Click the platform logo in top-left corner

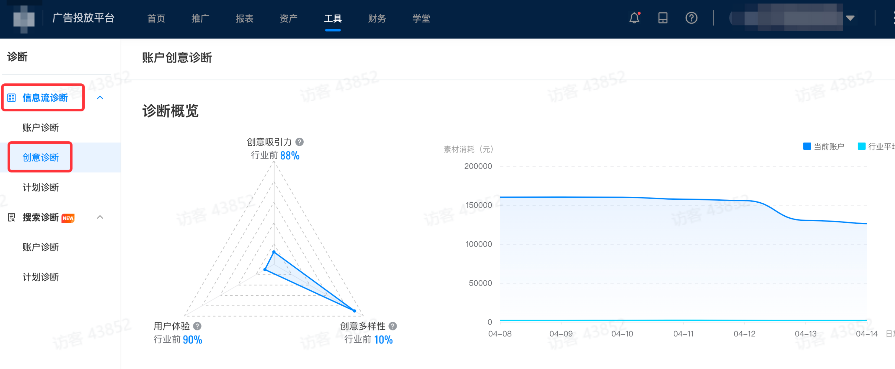click(25, 18)
